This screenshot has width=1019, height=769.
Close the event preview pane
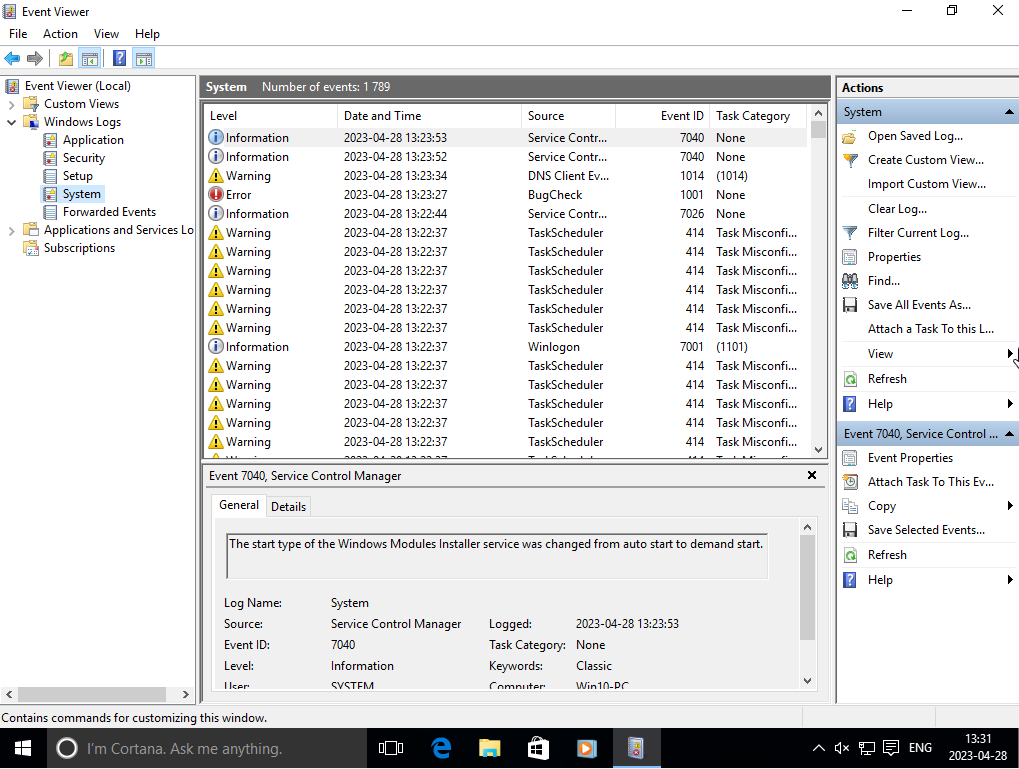[812, 476]
